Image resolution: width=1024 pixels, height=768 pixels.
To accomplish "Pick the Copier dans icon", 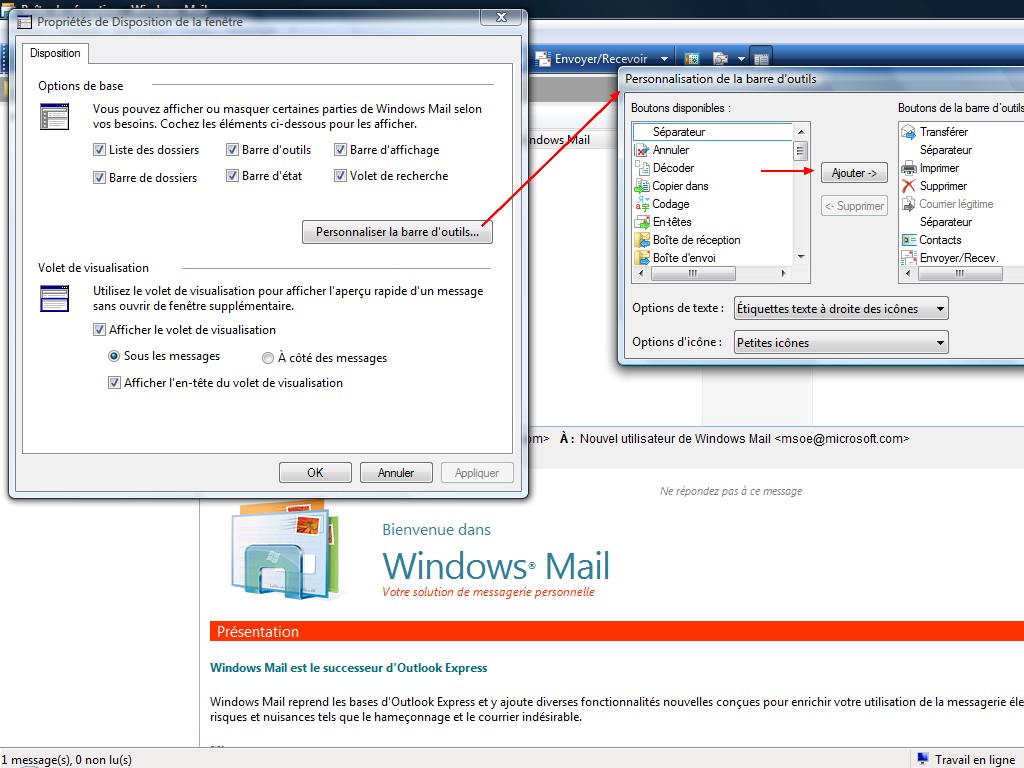I will tap(642, 186).
